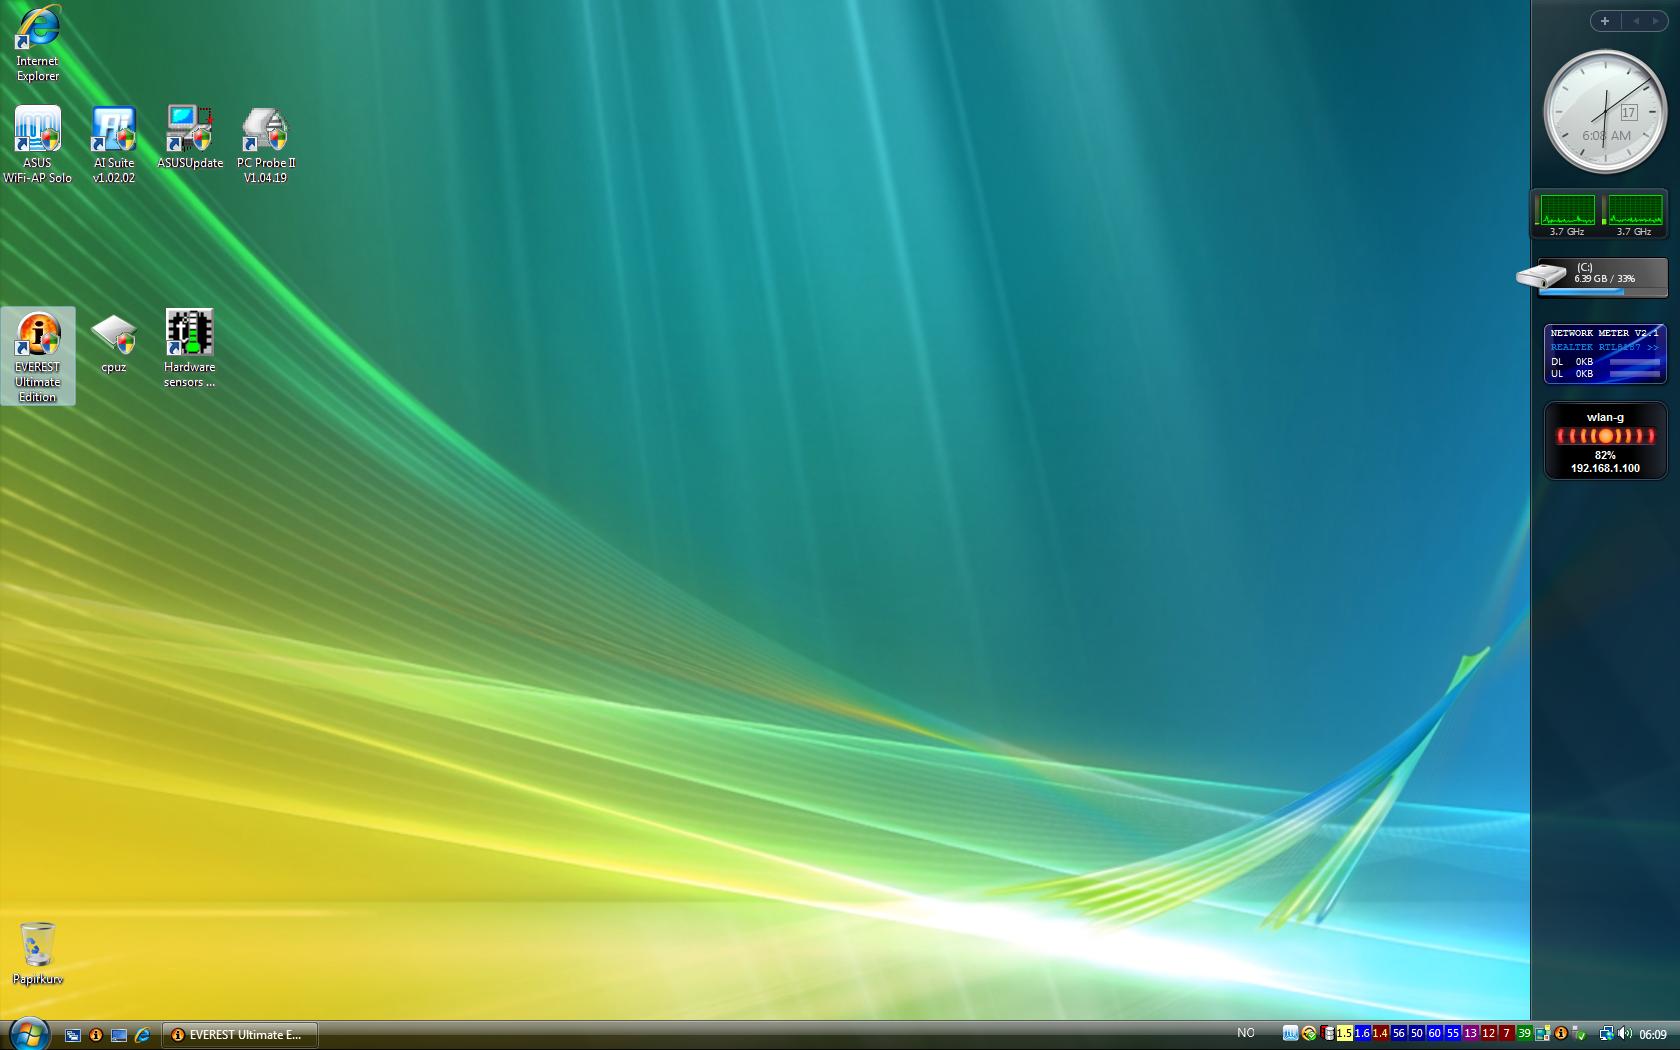Click the DL 0KB download reading
Viewport: 1680px width, 1050px height.
1572,361
